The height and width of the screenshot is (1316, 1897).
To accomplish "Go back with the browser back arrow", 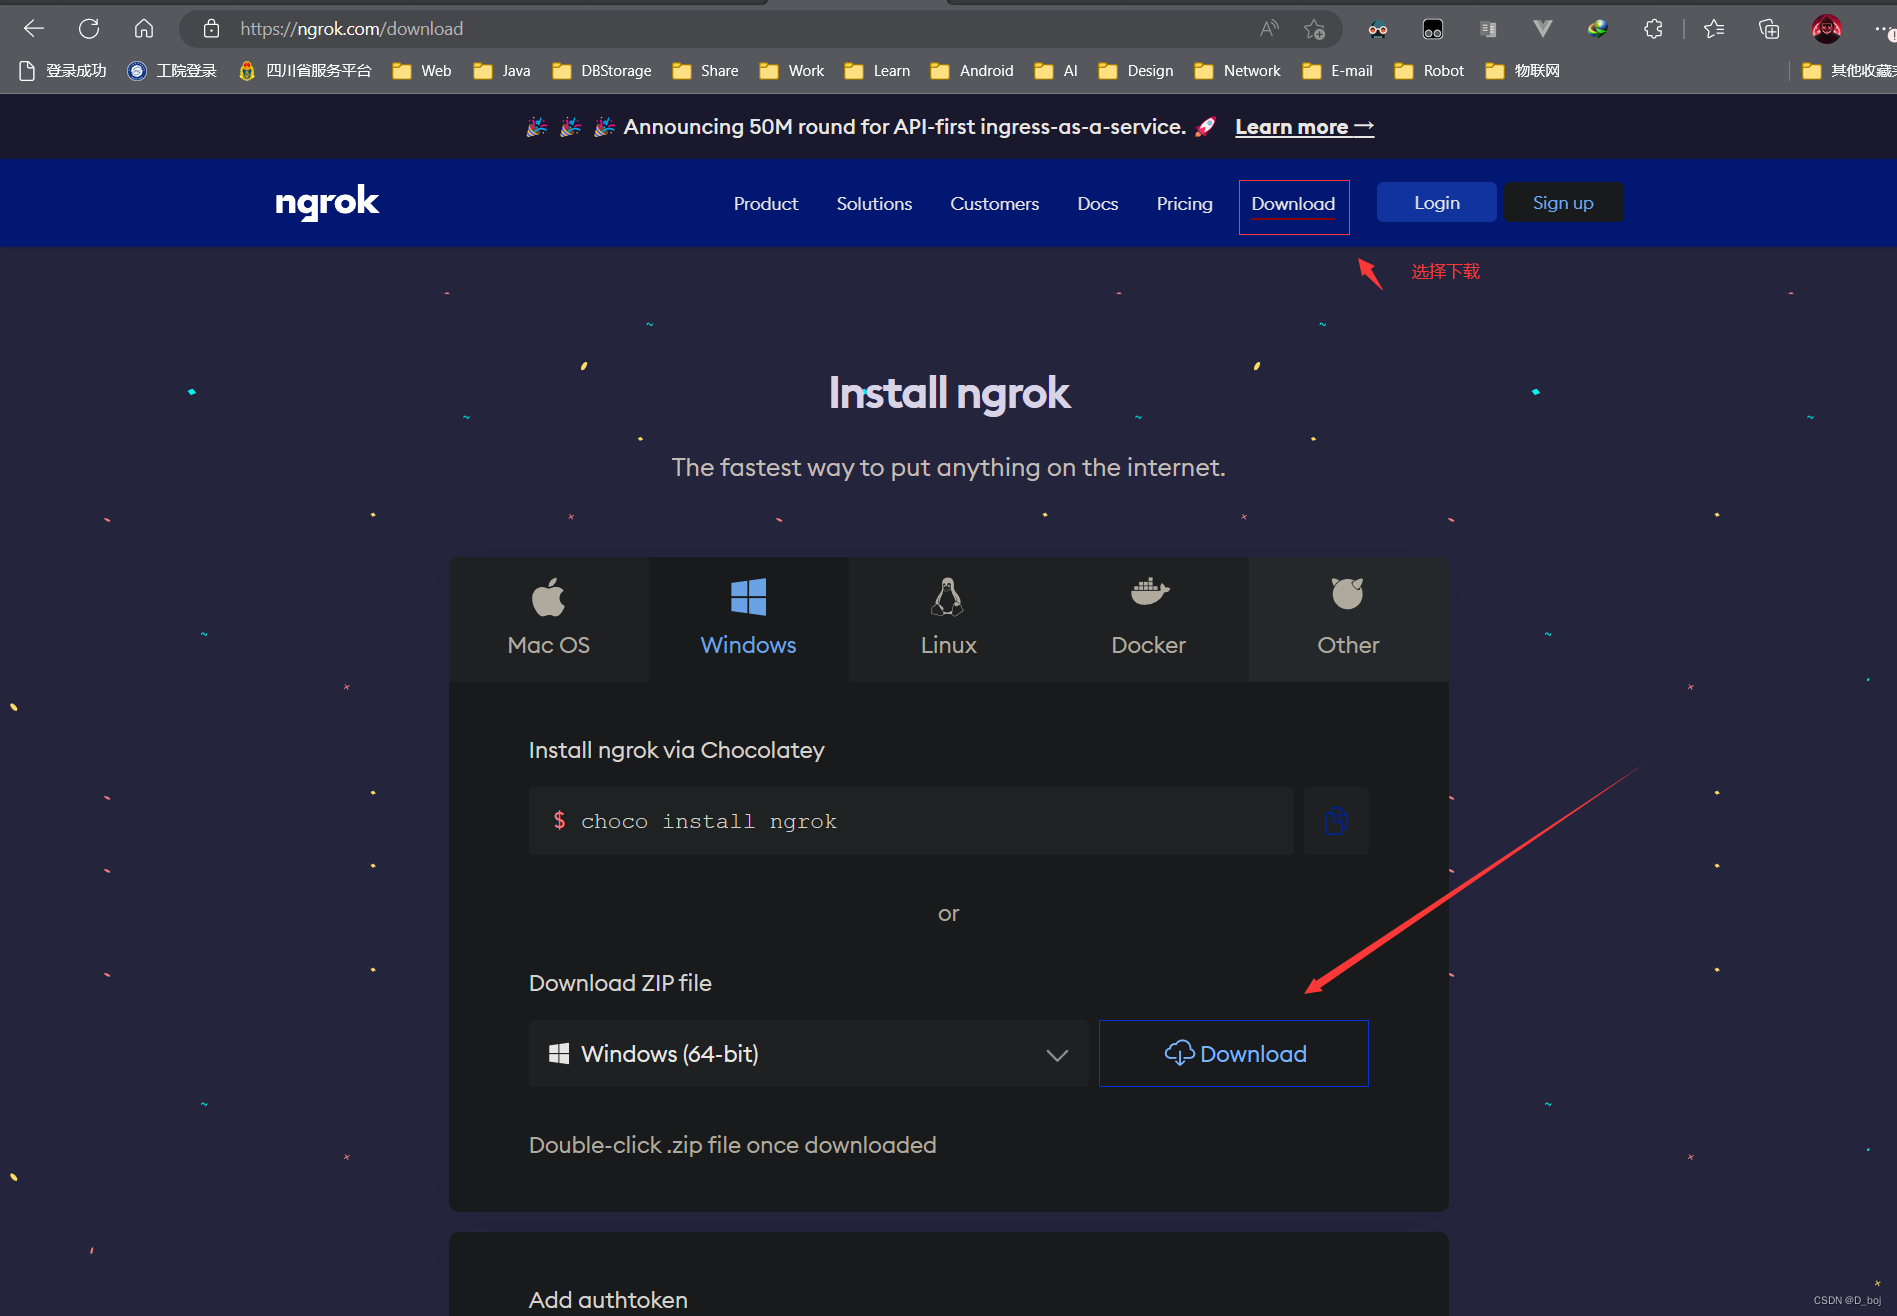I will 34,29.
